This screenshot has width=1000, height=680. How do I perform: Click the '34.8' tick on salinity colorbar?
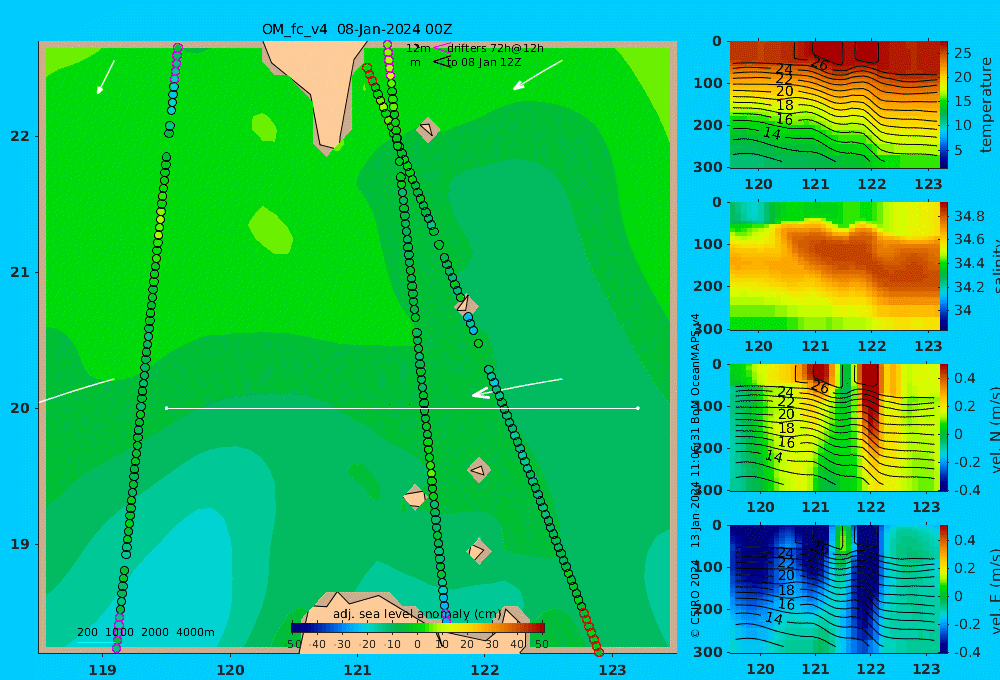[969, 216]
